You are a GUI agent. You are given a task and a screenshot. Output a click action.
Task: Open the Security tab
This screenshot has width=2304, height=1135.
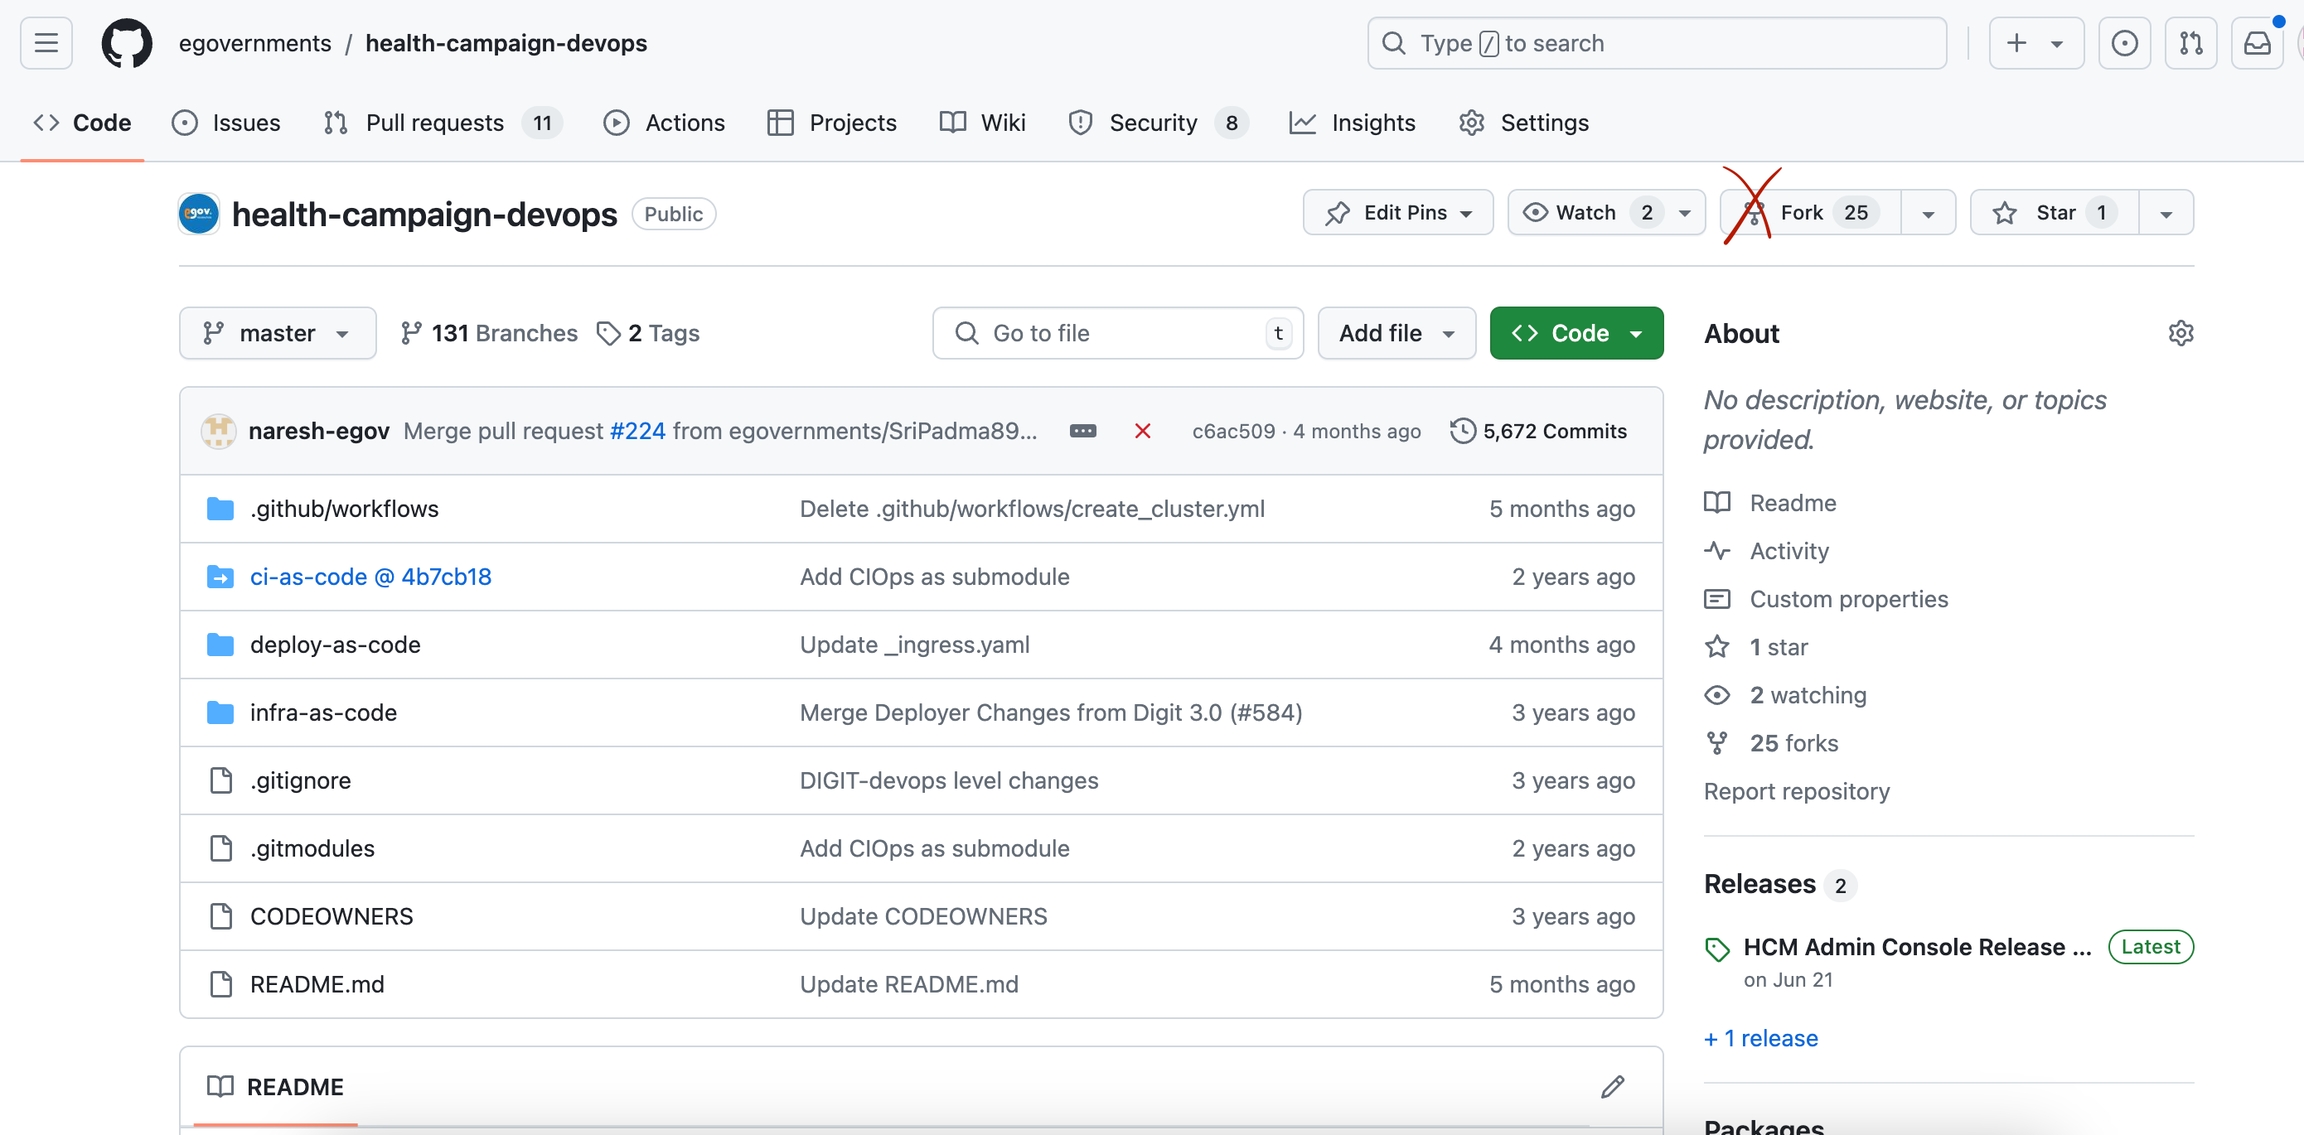[x=1153, y=123]
